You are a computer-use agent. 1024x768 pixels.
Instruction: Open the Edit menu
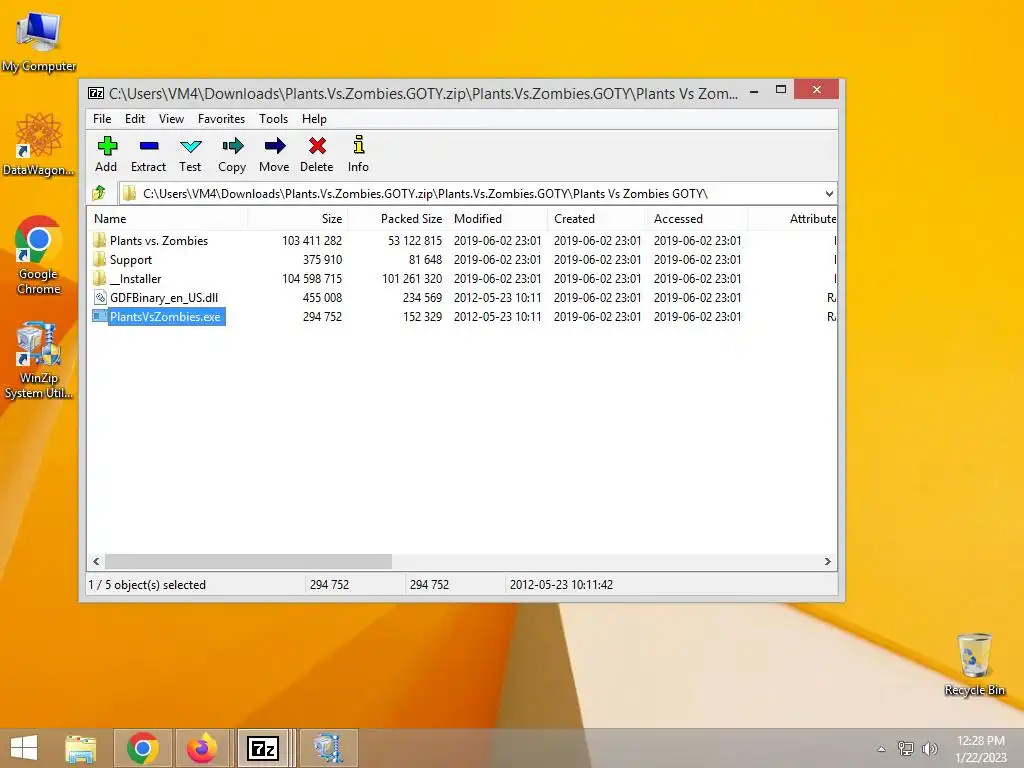[x=135, y=119]
